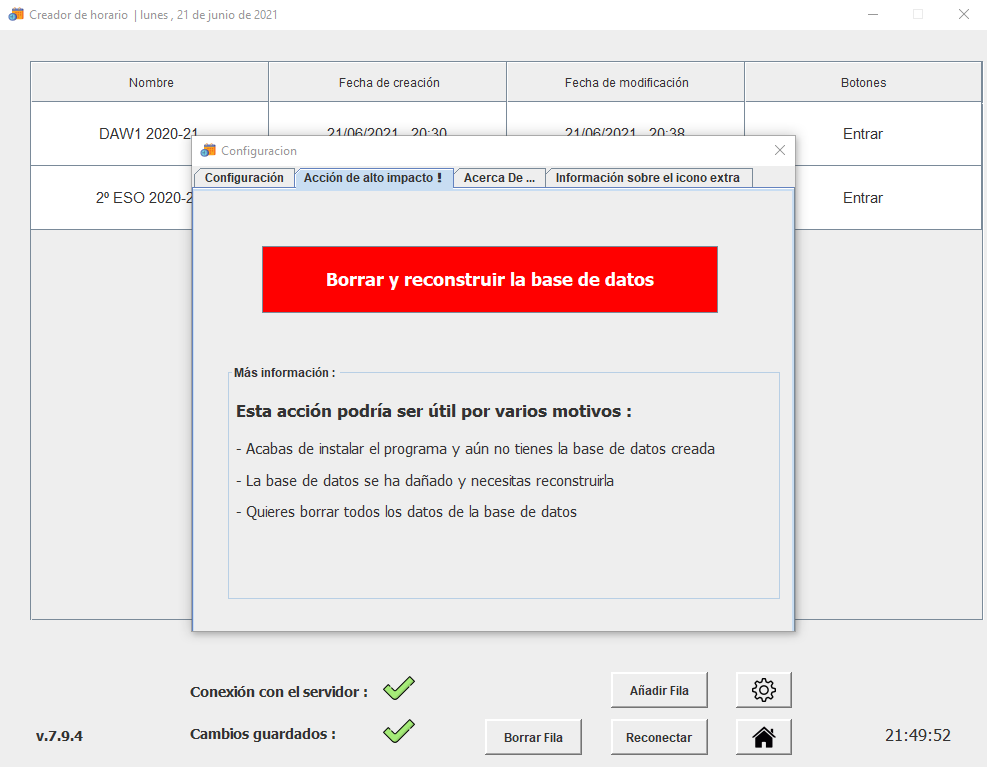Click the Nombre column header

click(x=150, y=83)
